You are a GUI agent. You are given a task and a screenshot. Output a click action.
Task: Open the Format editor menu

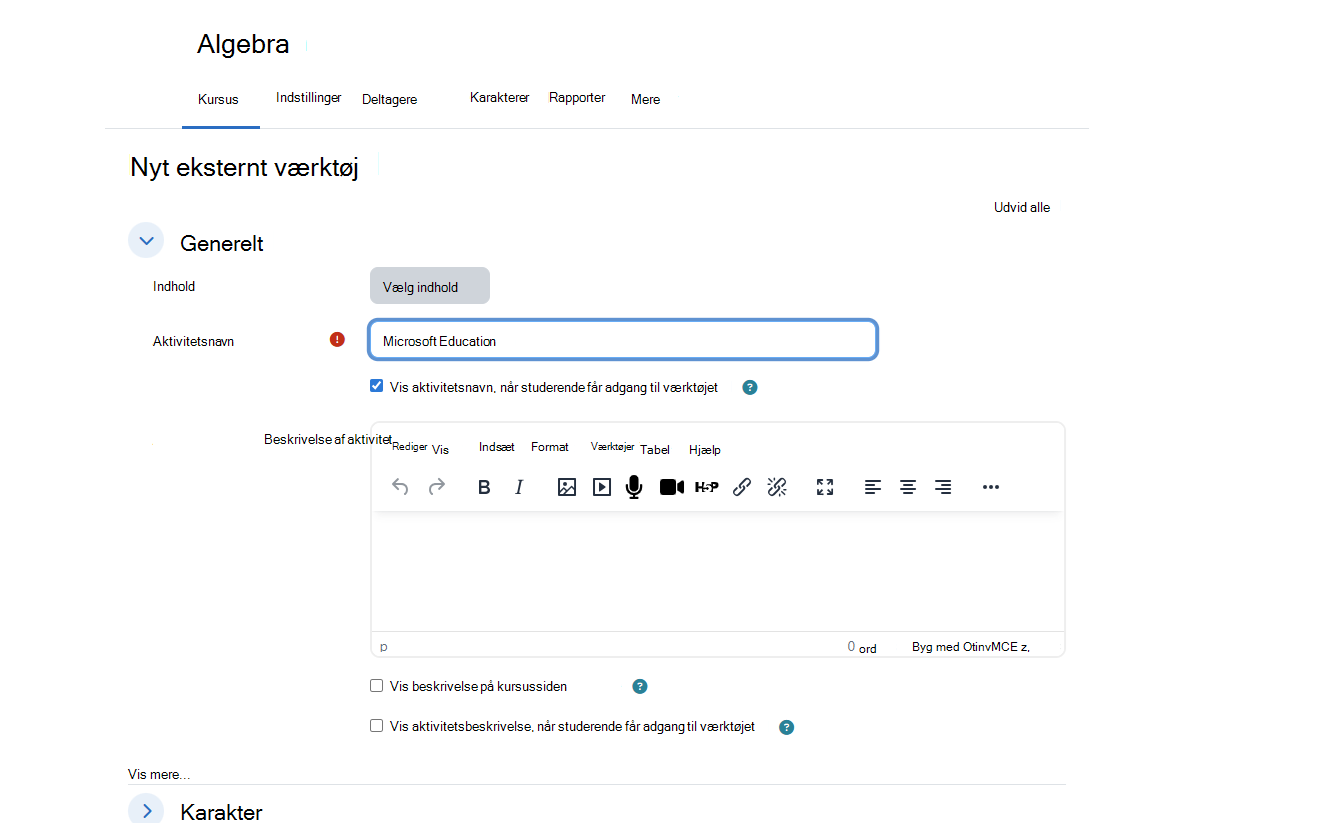(x=550, y=447)
